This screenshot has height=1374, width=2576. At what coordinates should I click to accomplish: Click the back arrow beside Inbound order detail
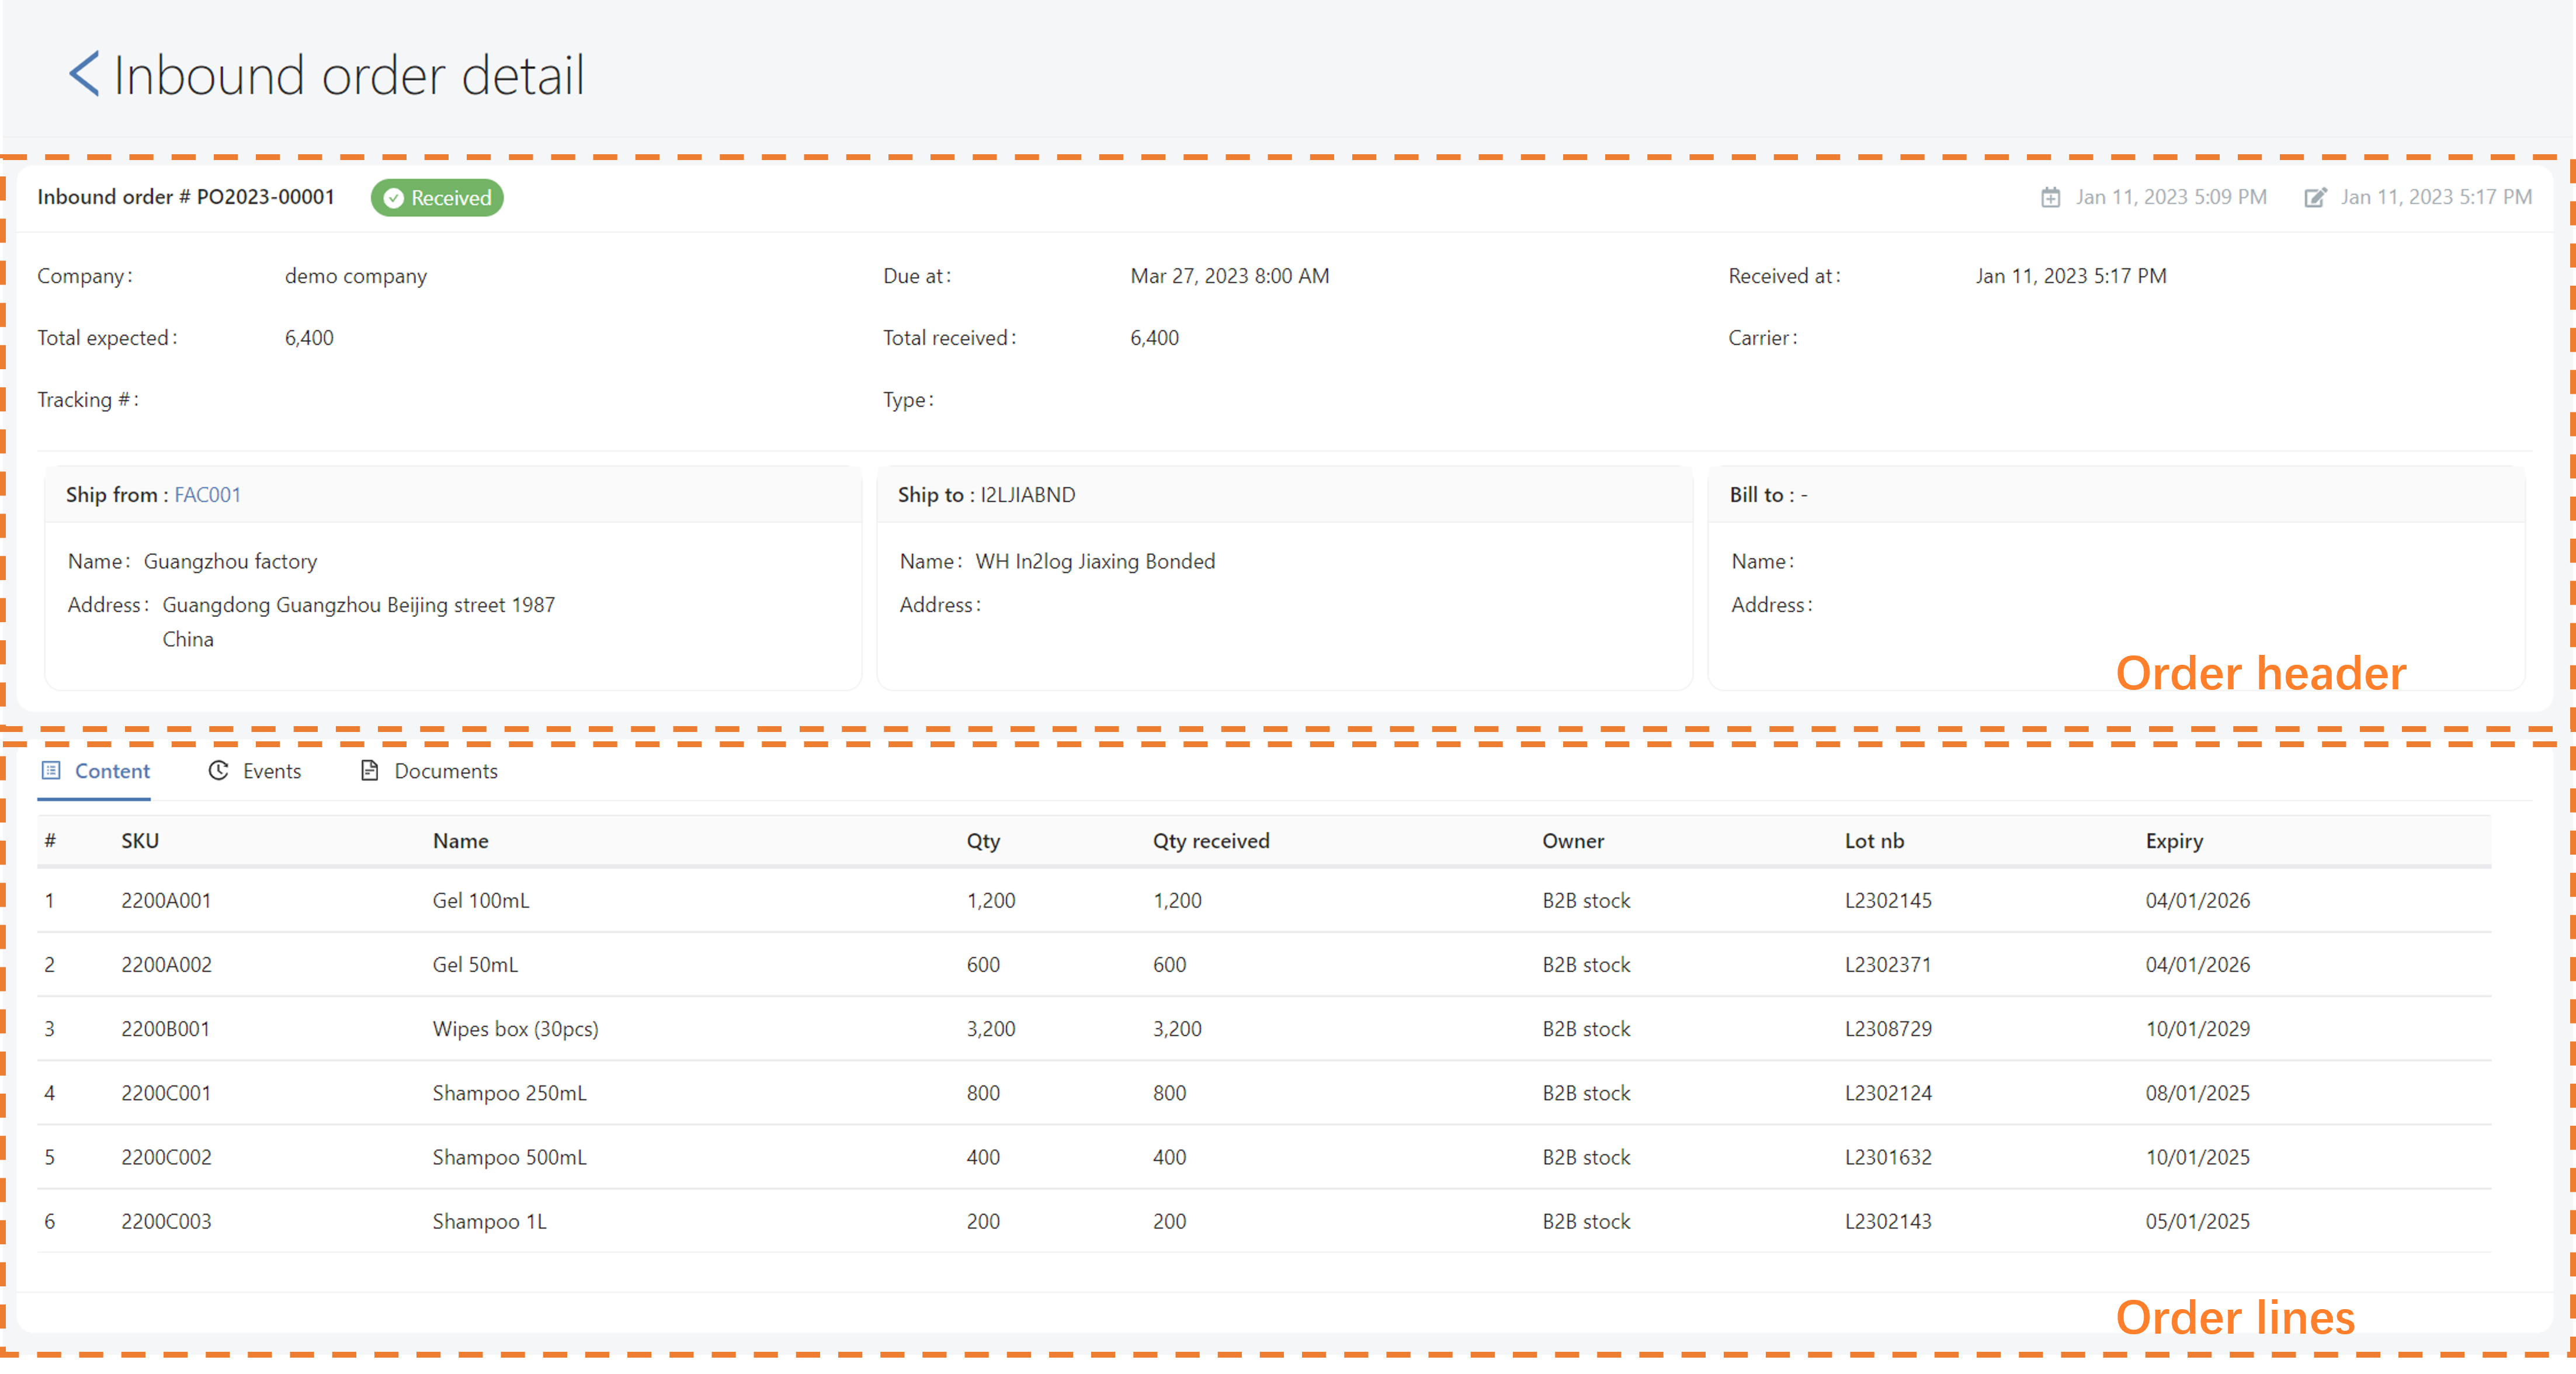[84, 74]
